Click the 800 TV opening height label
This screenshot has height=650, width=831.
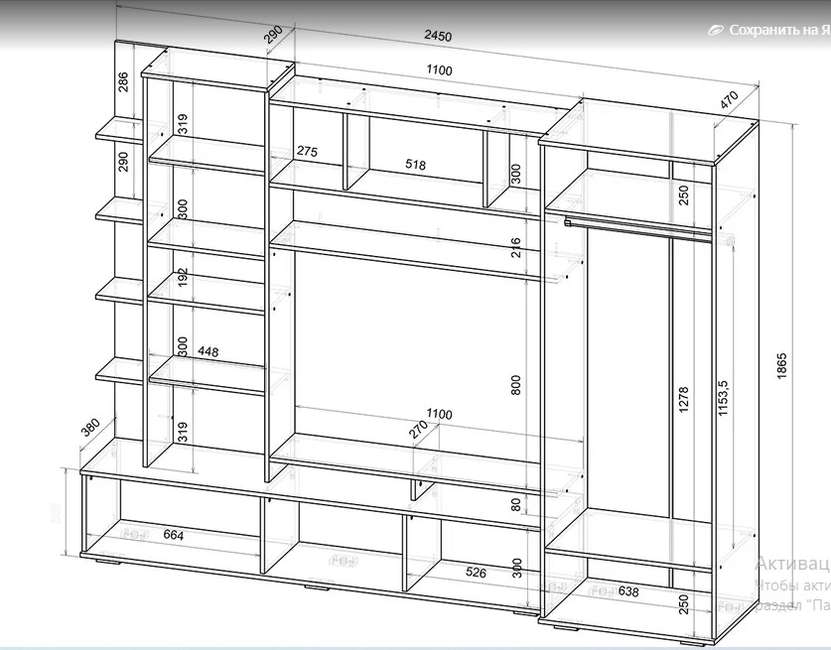tap(516, 384)
